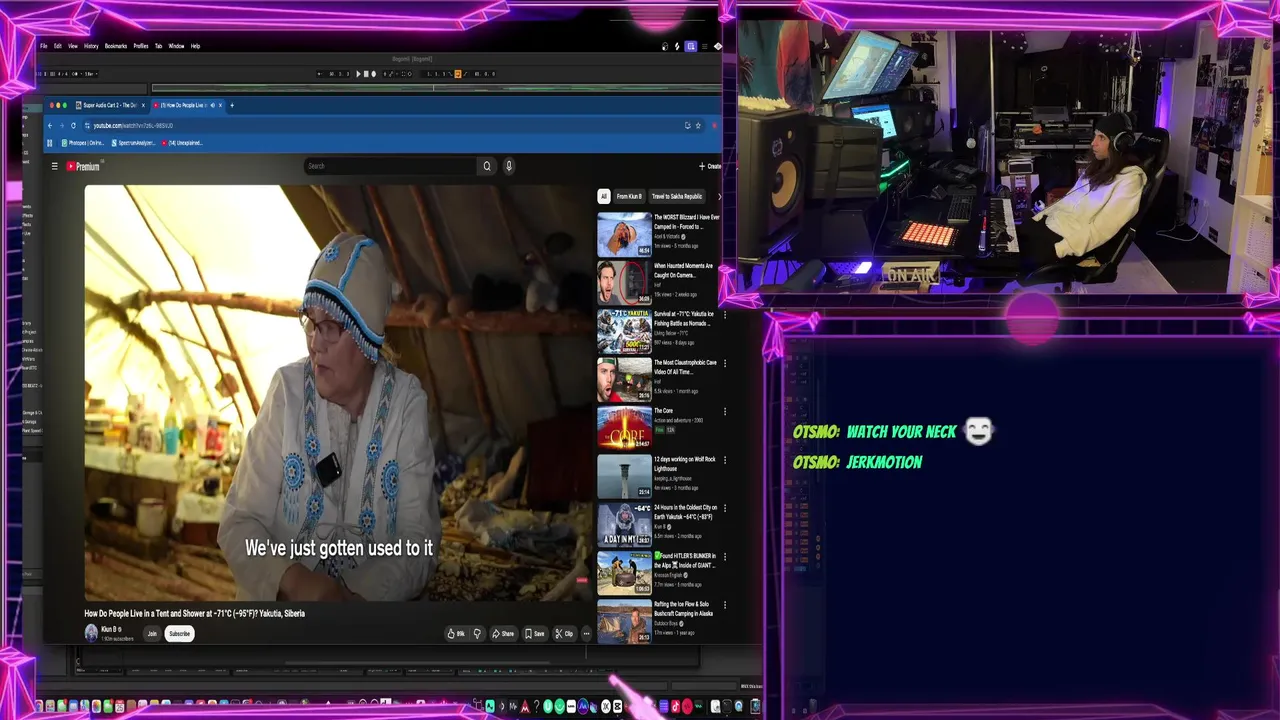Open the Unexplained bookmark
This screenshot has height=720, width=1280.
click(182, 143)
